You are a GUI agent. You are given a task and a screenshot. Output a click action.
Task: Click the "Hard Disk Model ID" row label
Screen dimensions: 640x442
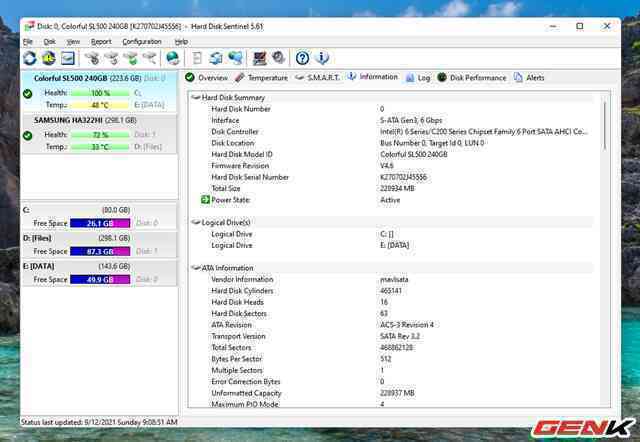[242, 154]
